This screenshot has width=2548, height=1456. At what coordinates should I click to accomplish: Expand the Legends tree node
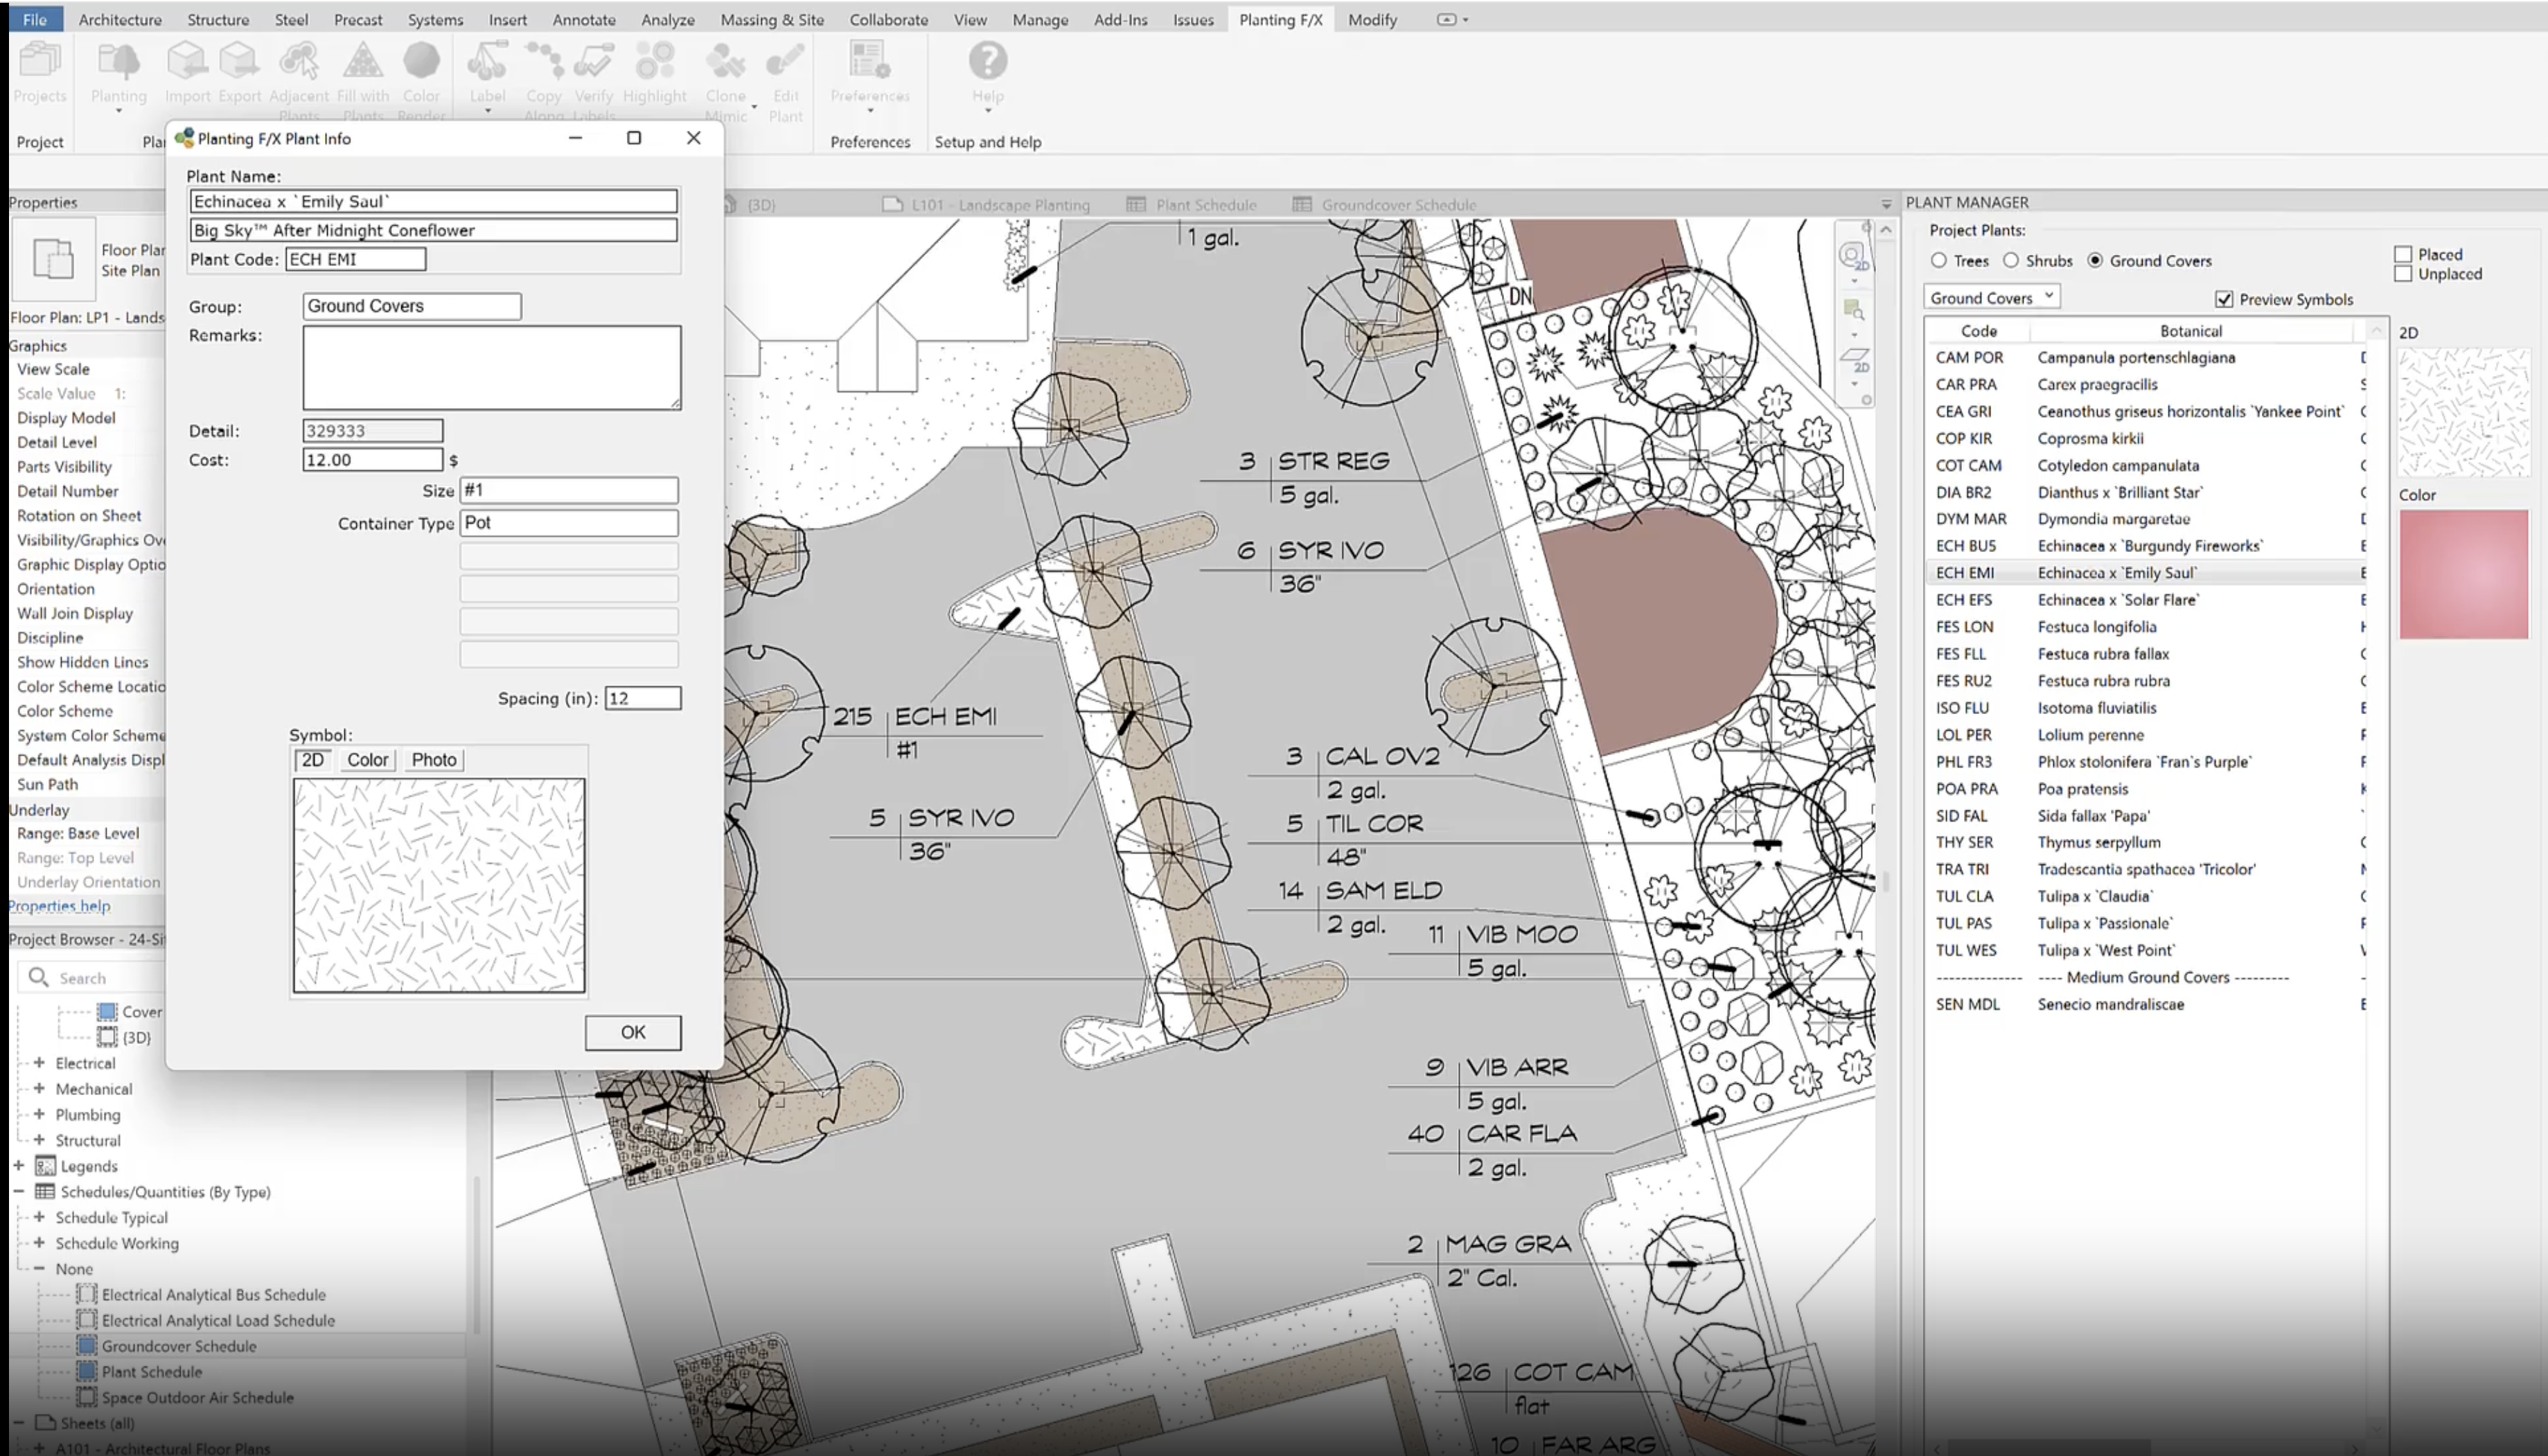tap(18, 1165)
